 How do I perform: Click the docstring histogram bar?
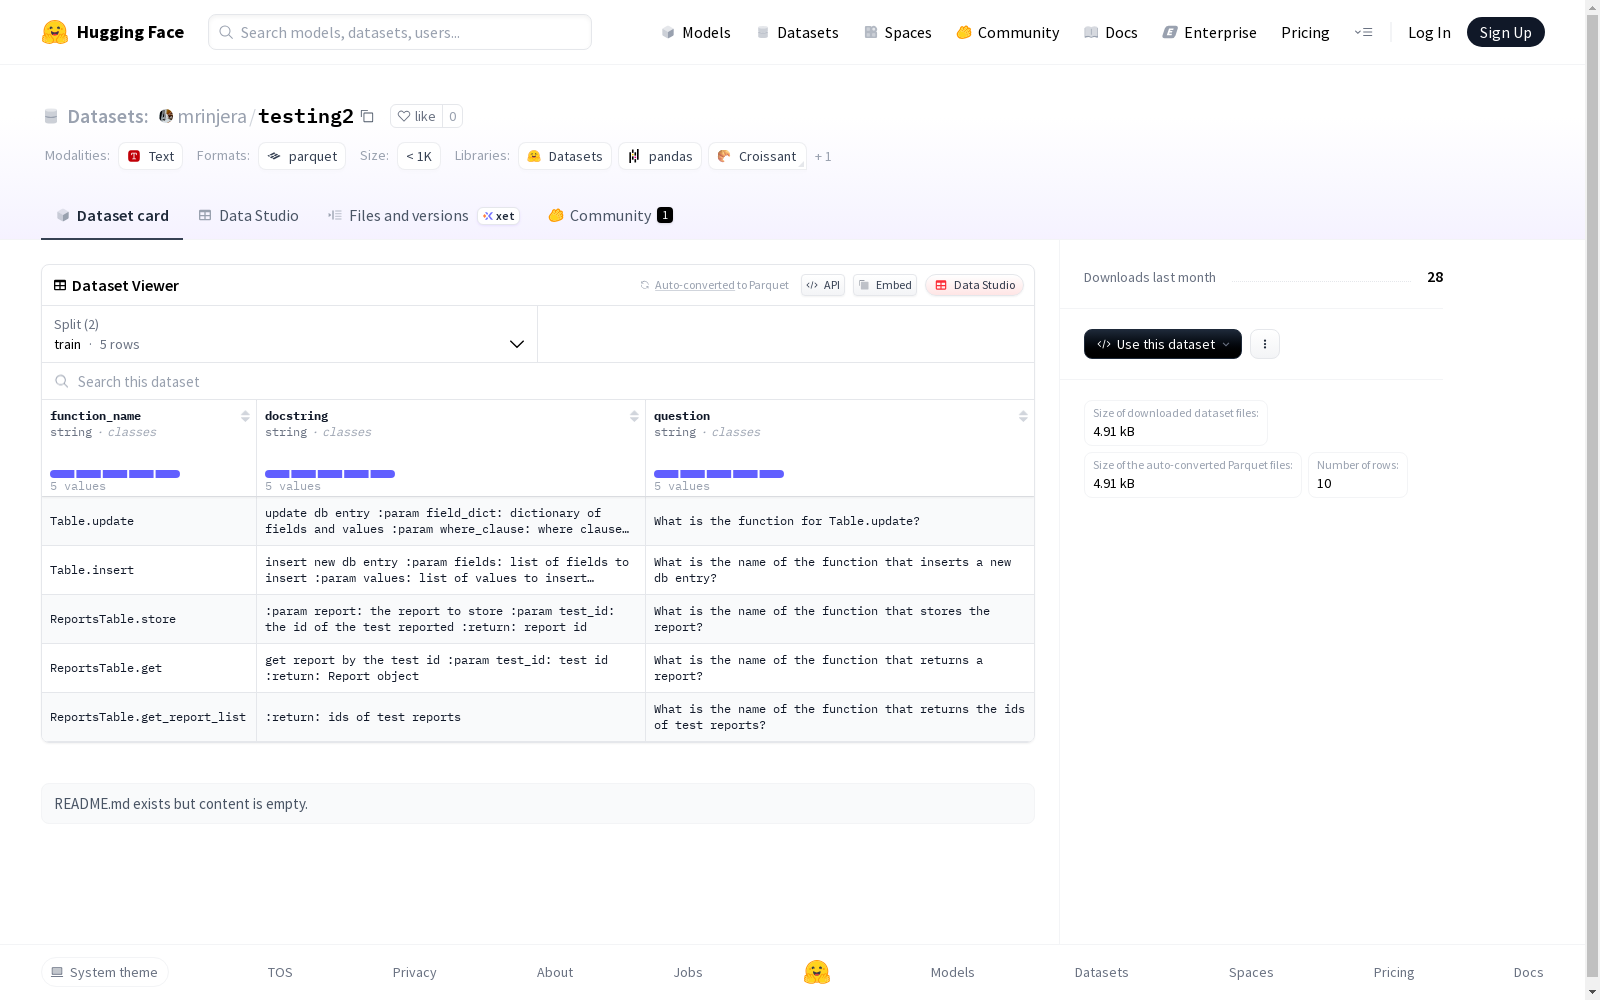point(330,474)
